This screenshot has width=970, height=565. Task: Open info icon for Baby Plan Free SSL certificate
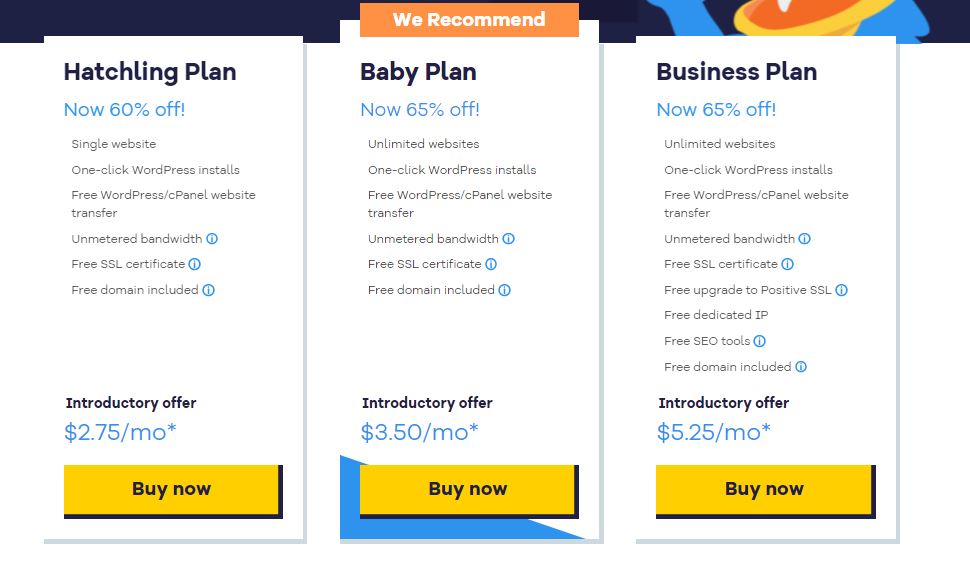[491, 264]
